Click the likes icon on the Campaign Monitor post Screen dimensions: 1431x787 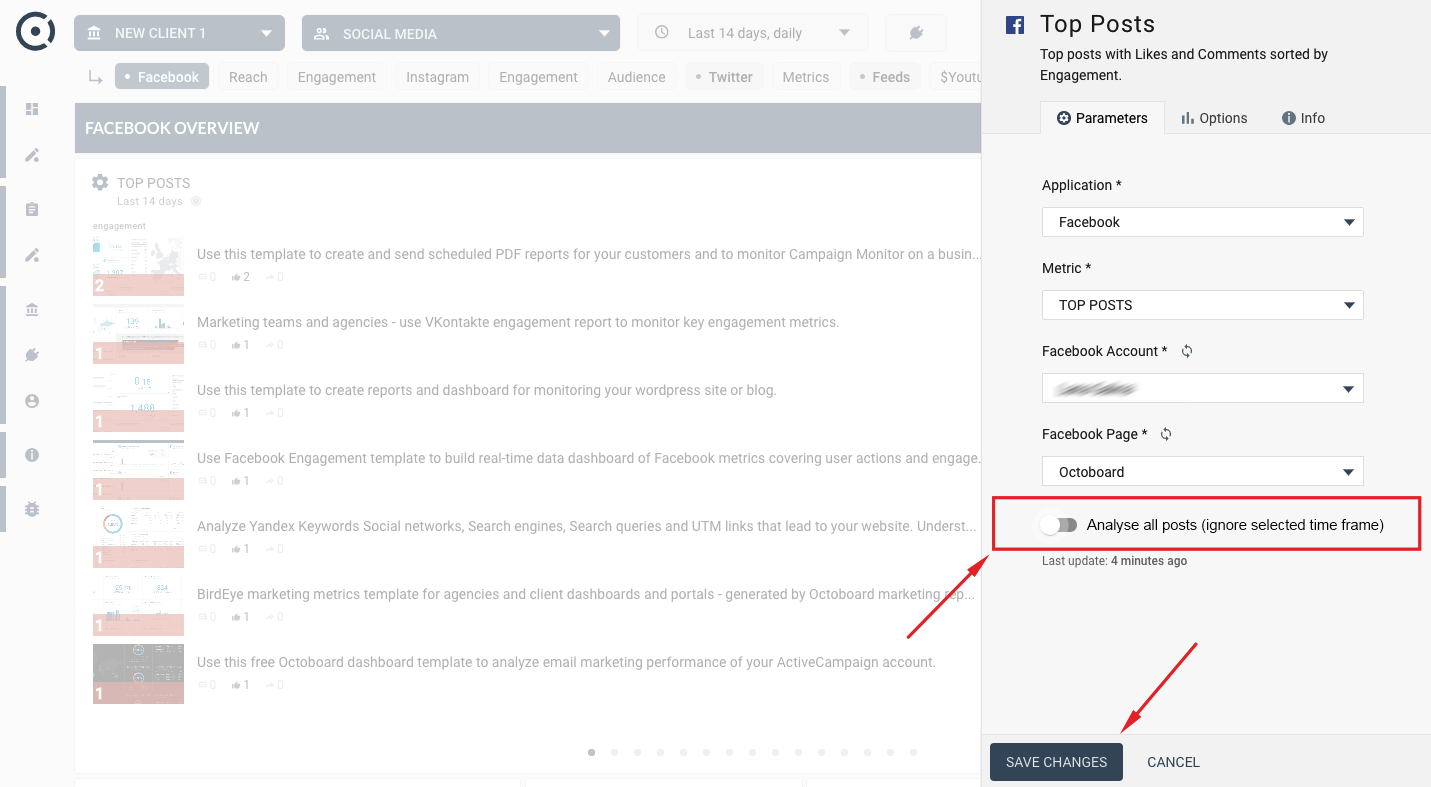pos(236,277)
